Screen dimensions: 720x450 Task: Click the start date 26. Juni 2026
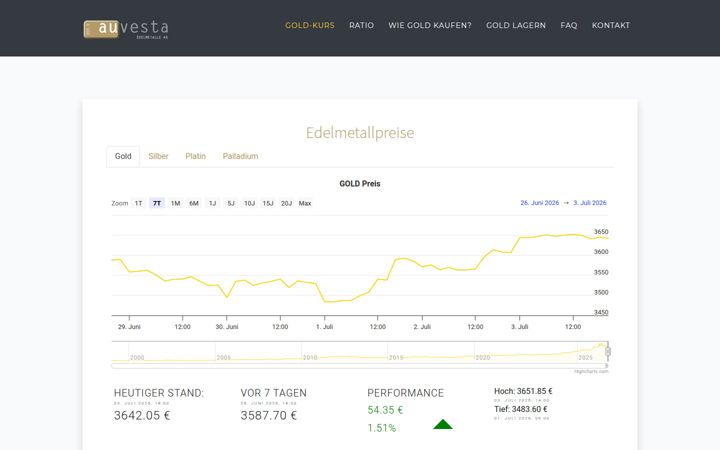[540, 202]
